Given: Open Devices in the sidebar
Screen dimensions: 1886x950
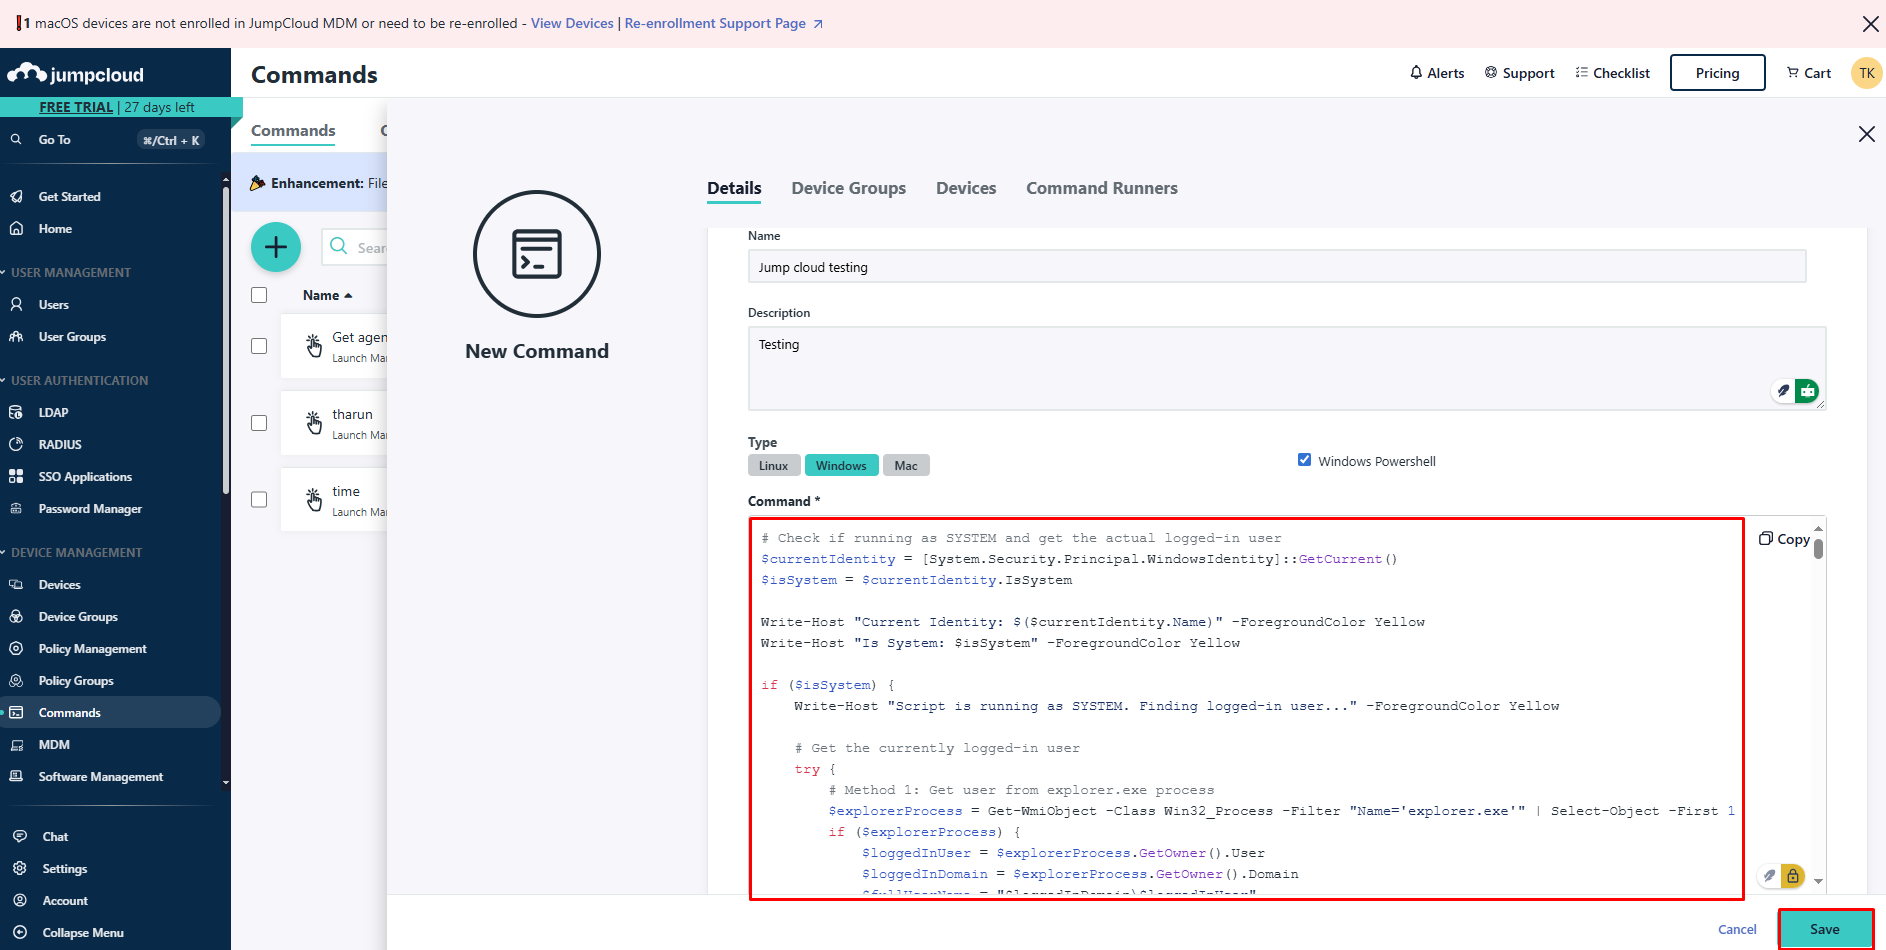Looking at the screenshot, I should (x=59, y=585).
